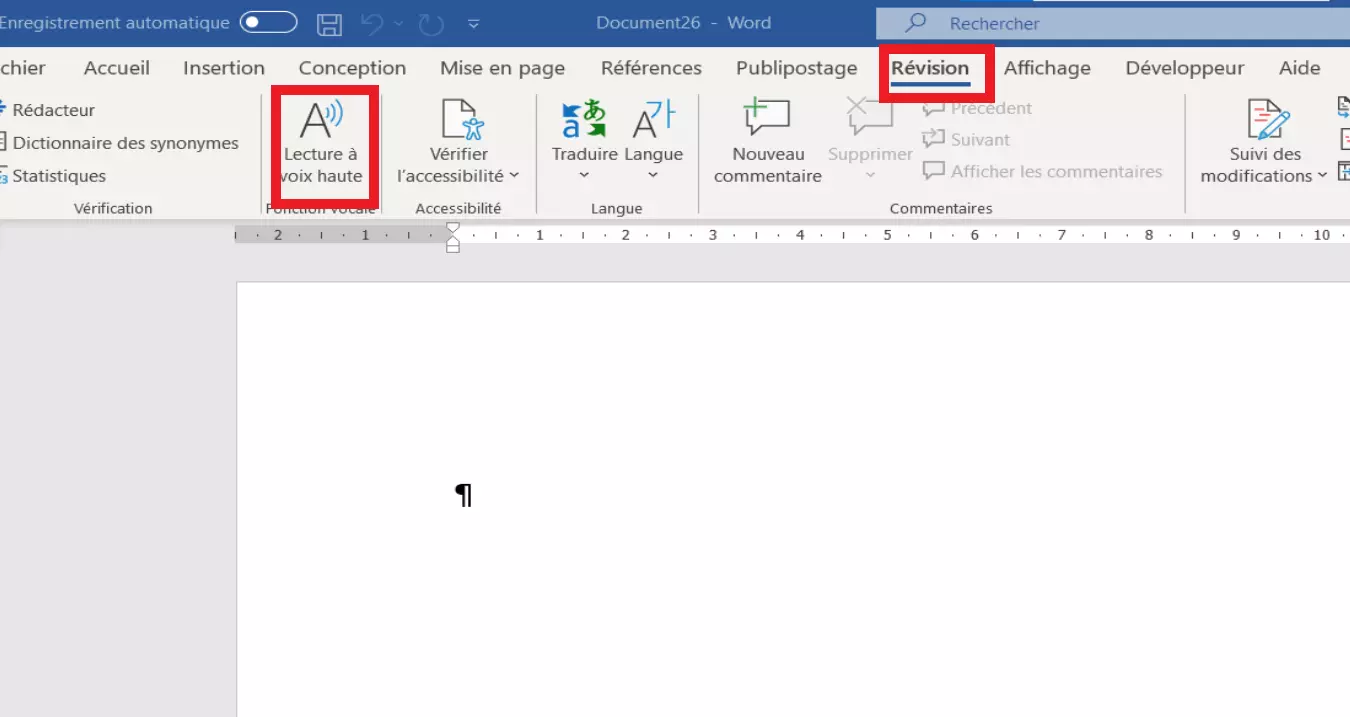Click the horizontal ruler at mark 5

click(887, 235)
